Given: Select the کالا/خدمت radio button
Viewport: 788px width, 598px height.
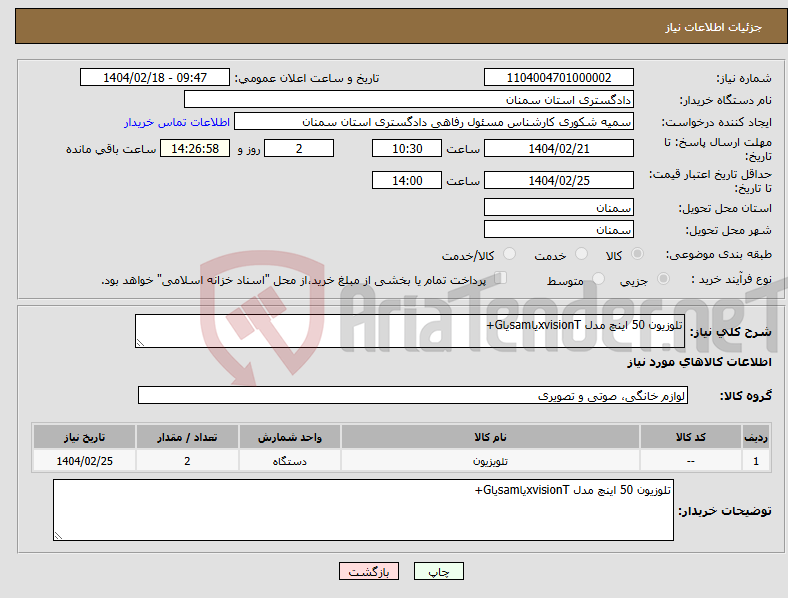Looking at the screenshot, I should tap(510, 254).
